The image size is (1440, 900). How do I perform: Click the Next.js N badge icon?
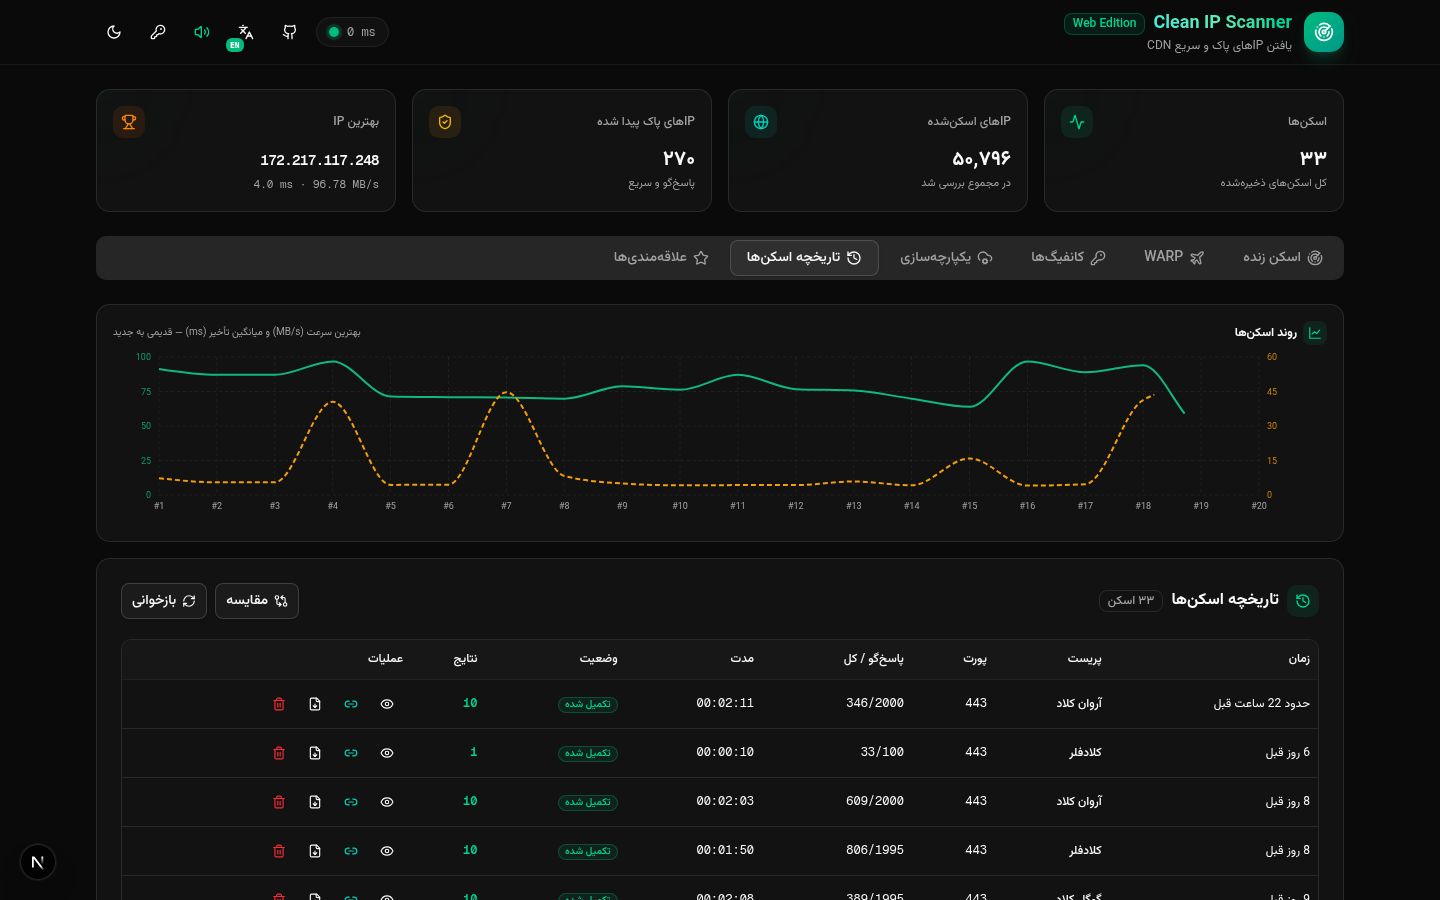coord(38,862)
